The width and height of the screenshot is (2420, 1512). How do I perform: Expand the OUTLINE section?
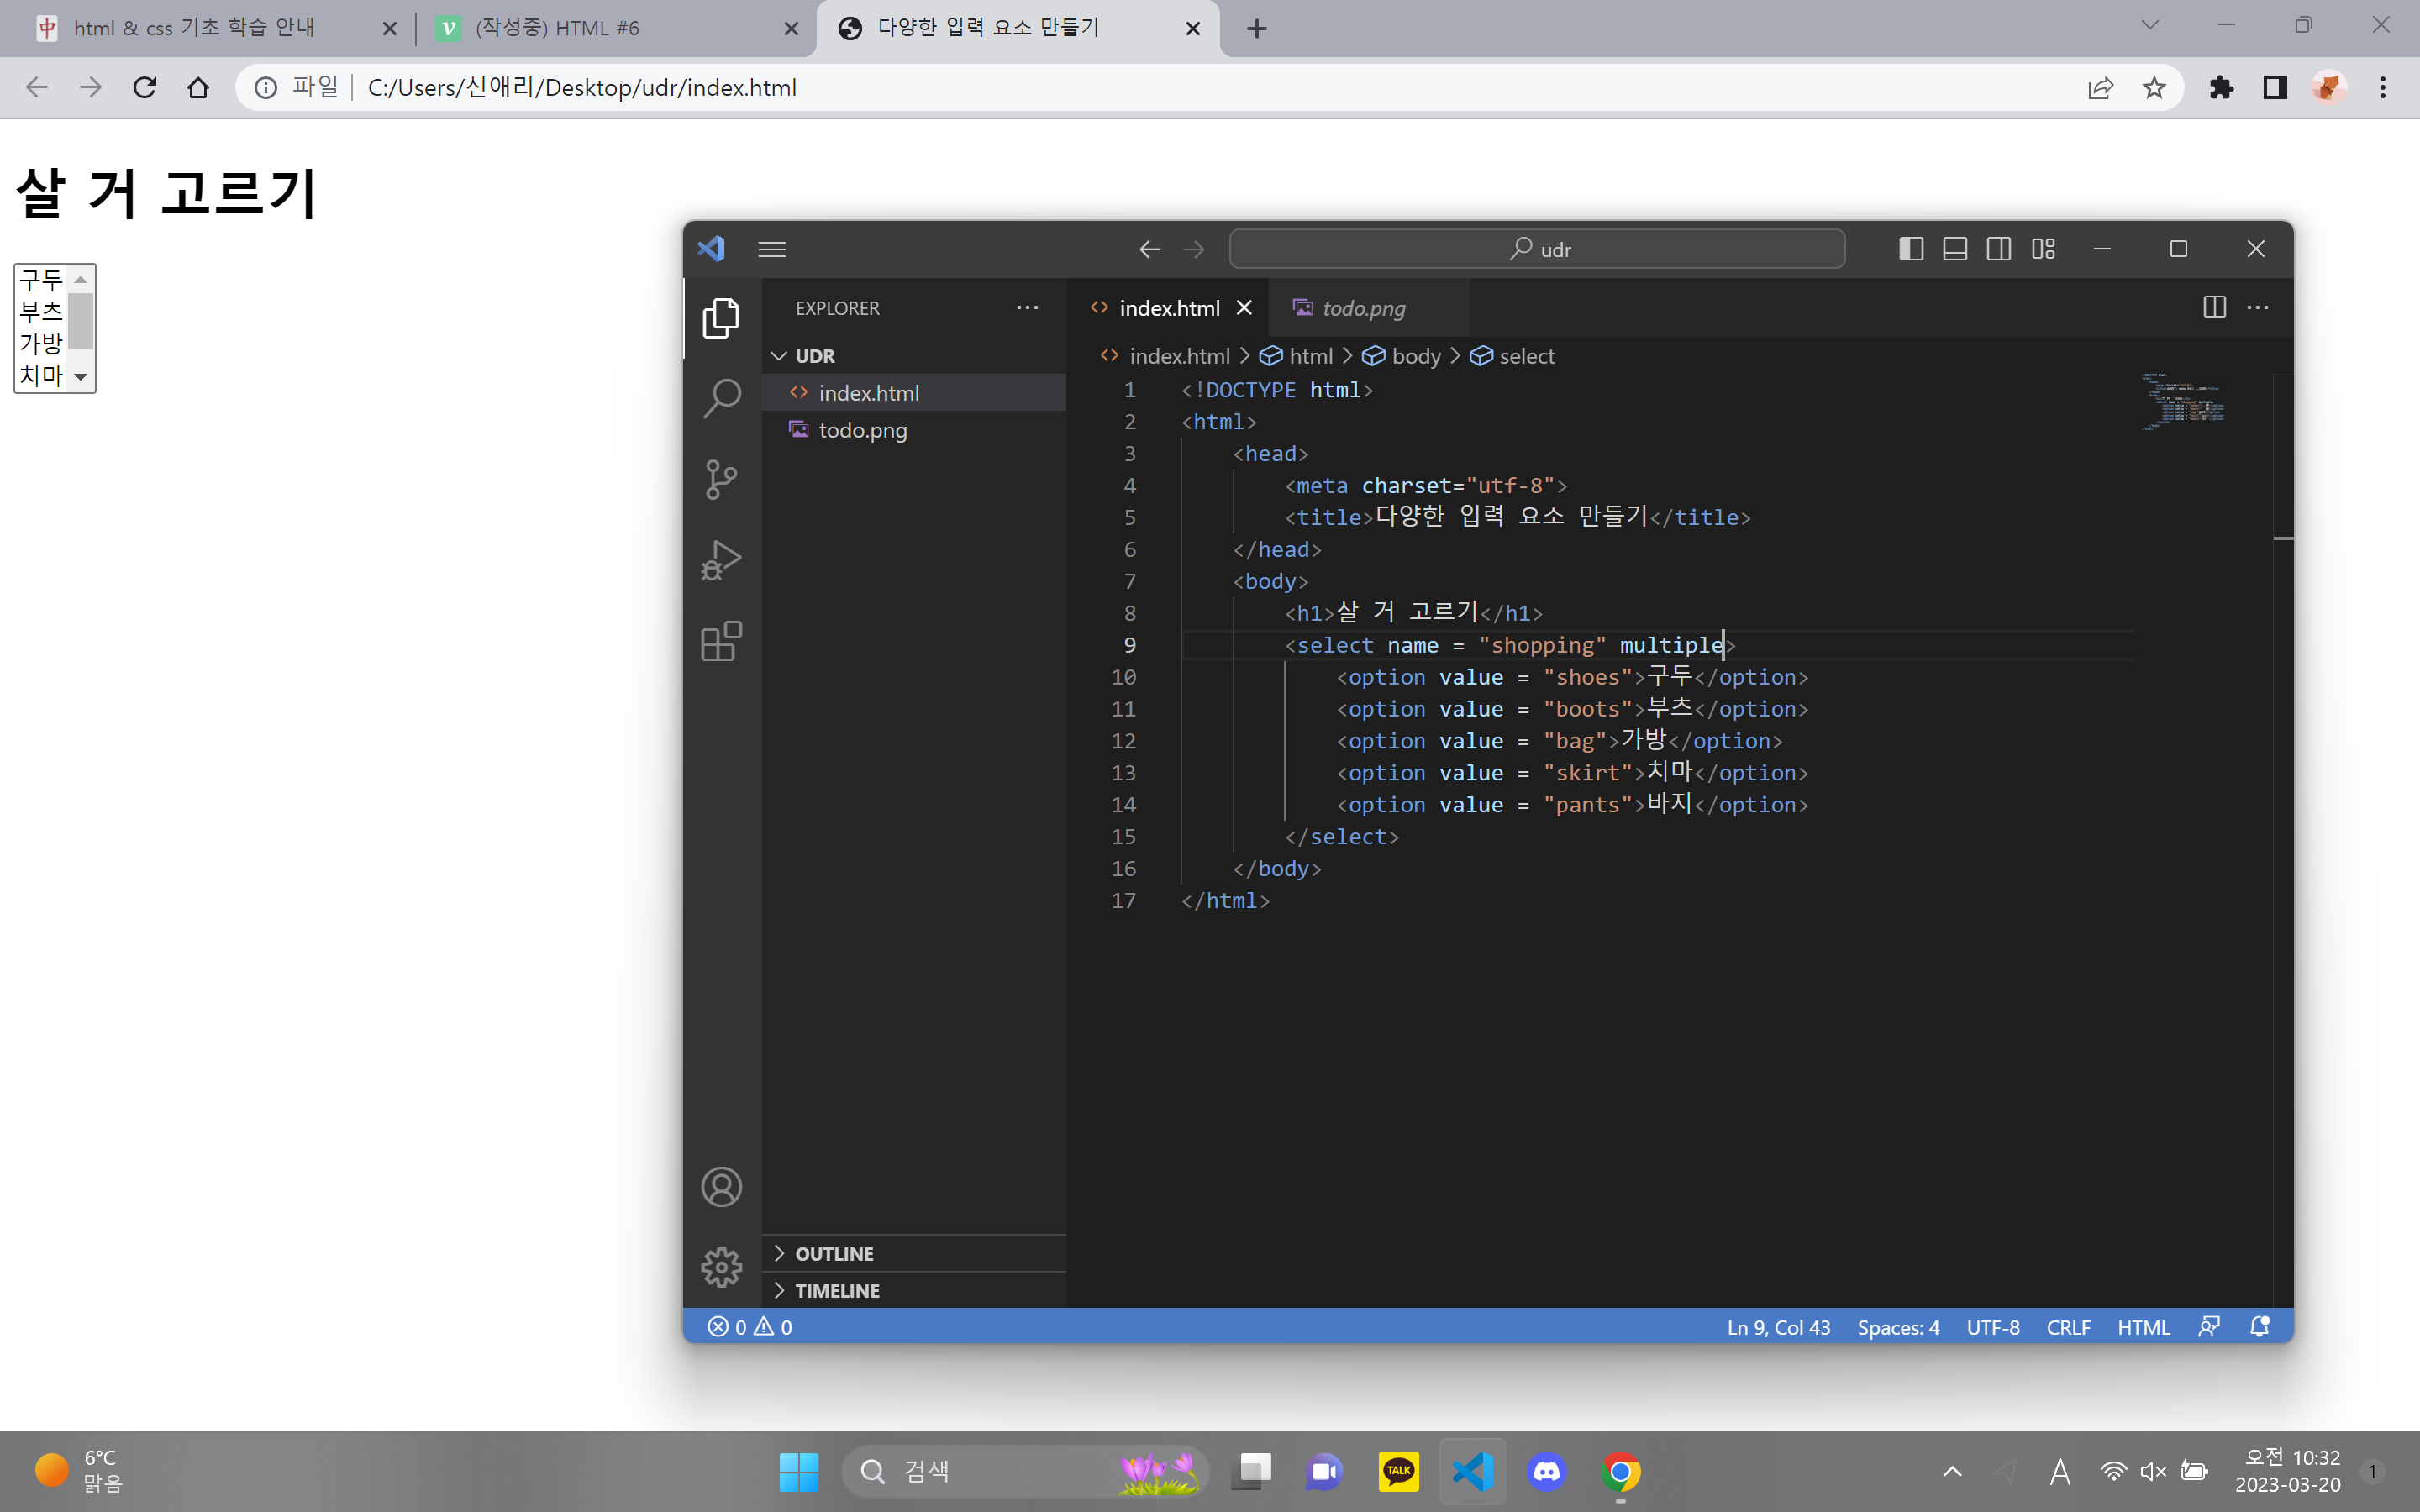click(834, 1253)
